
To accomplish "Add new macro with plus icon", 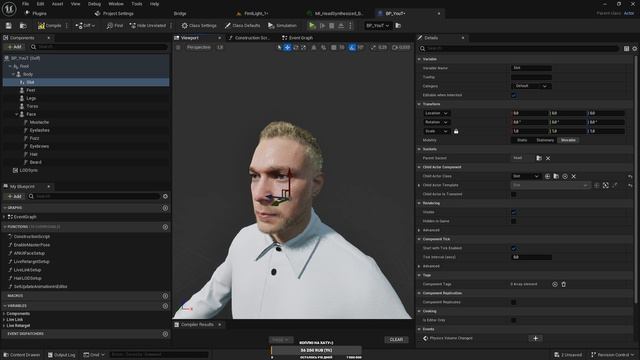I will coord(165,296).
